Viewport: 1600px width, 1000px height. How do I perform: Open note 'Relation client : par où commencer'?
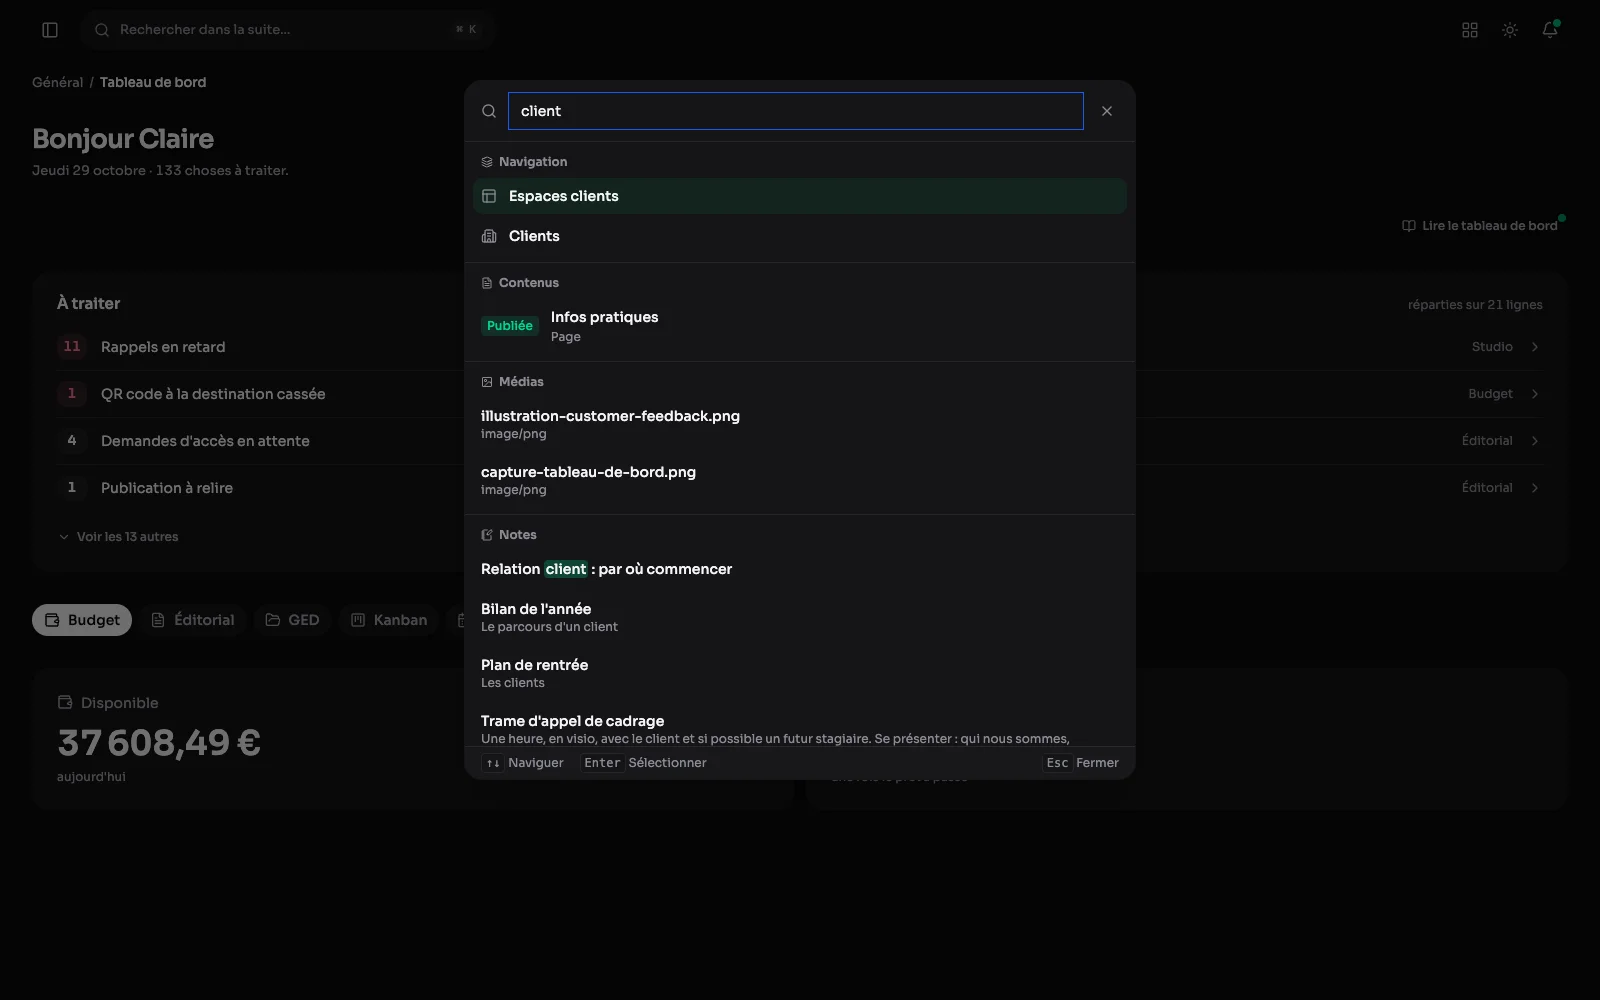coord(800,569)
